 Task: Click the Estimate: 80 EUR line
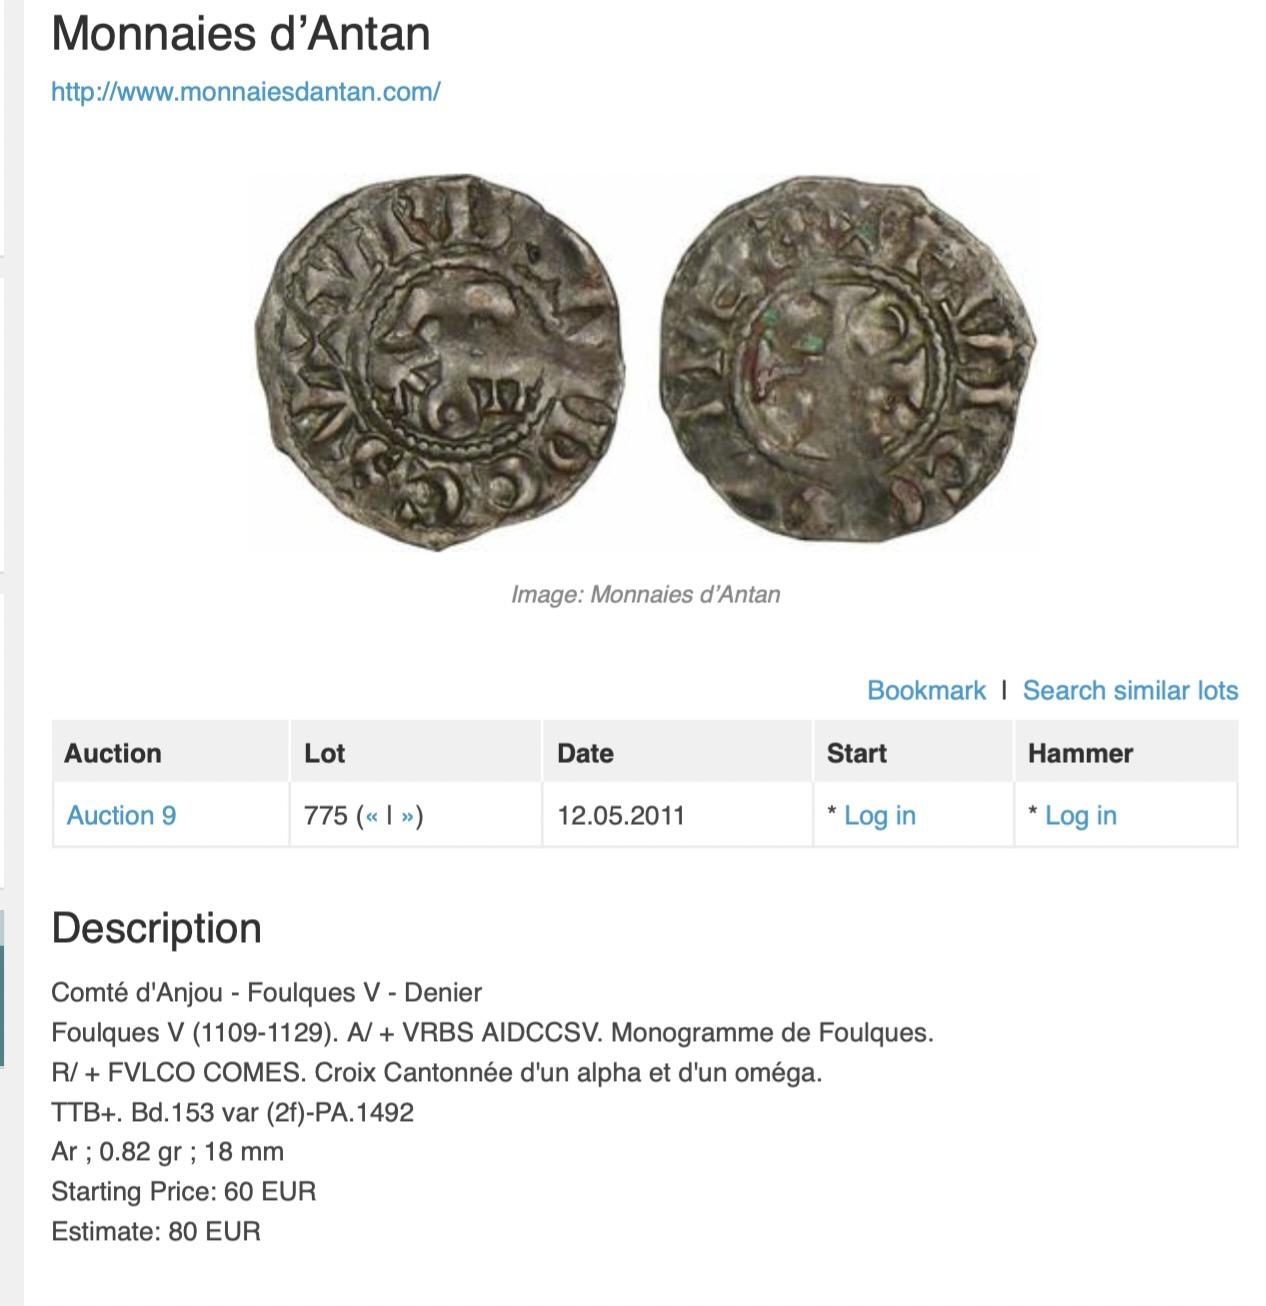(156, 1232)
